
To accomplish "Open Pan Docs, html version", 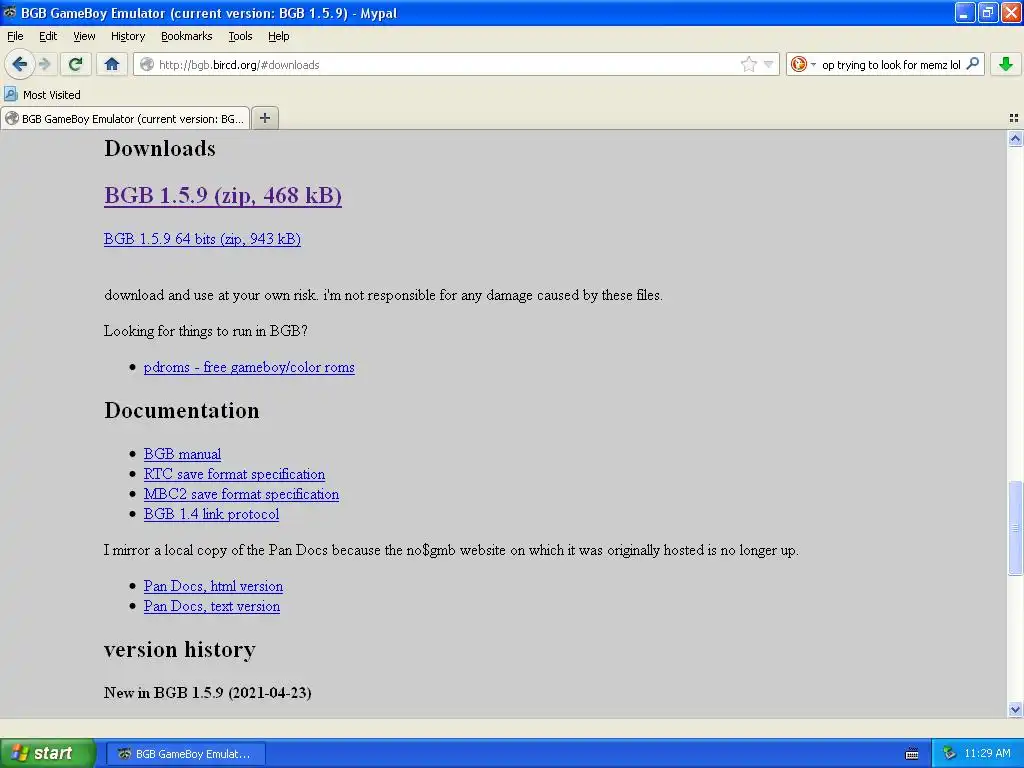I will click(213, 586).
